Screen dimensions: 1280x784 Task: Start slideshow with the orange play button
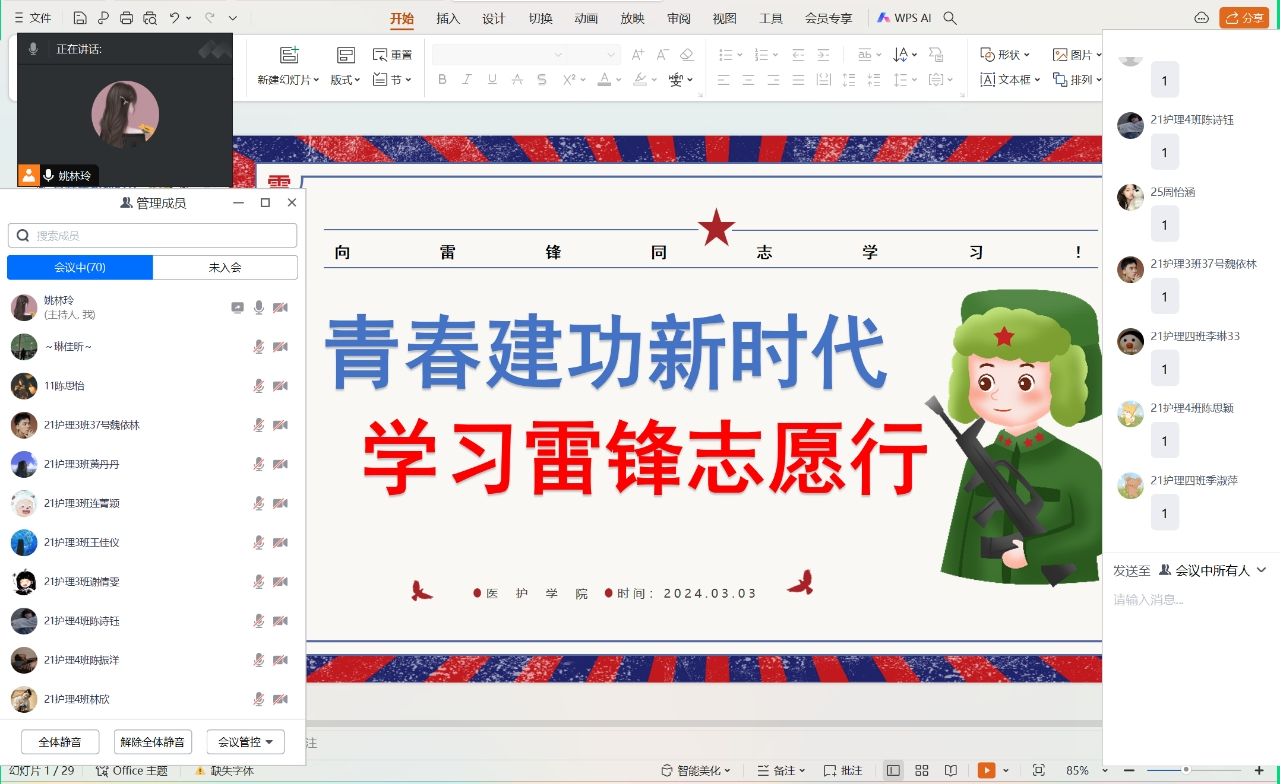click(x=986, y=770)
